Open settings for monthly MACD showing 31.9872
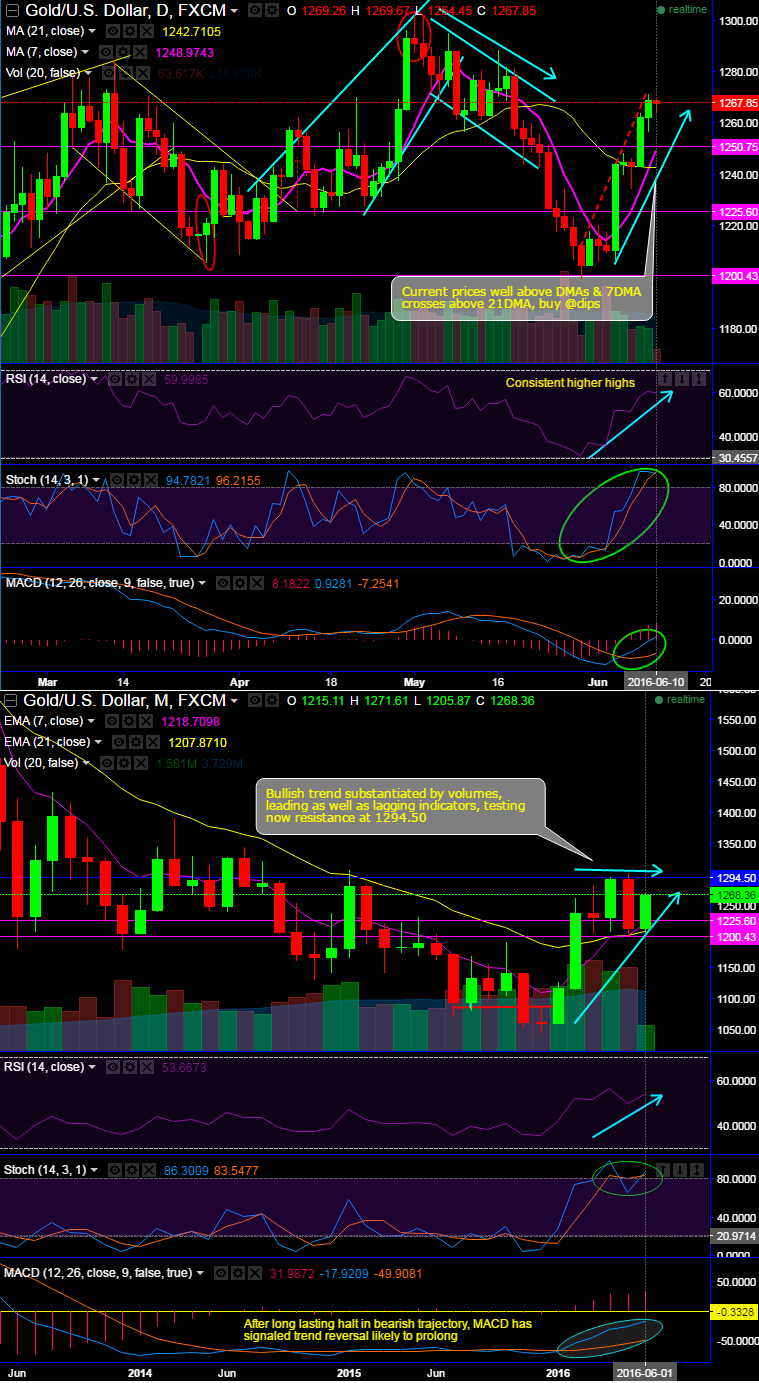 point(240,1271)
